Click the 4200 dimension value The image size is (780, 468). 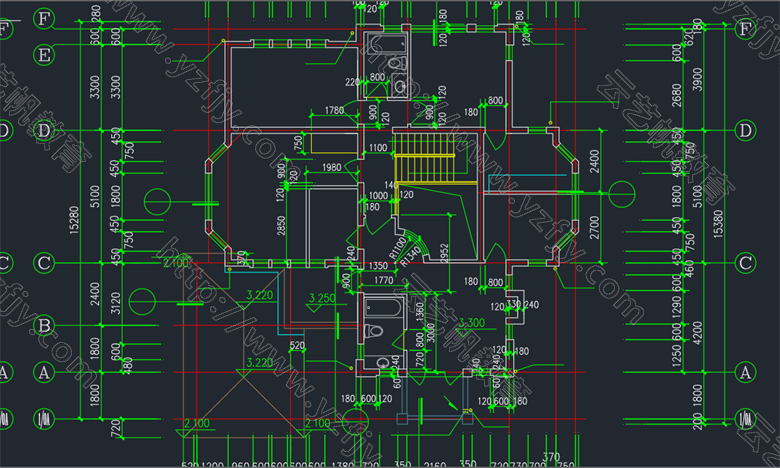click(x=697, y=333)
